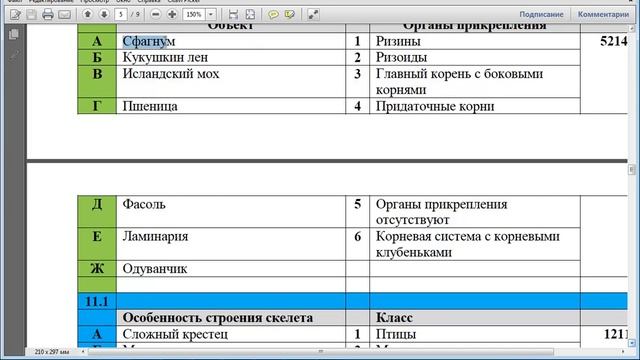Click number 6 beside Корневая система
The image size is (640, 360).
[358, 236]
